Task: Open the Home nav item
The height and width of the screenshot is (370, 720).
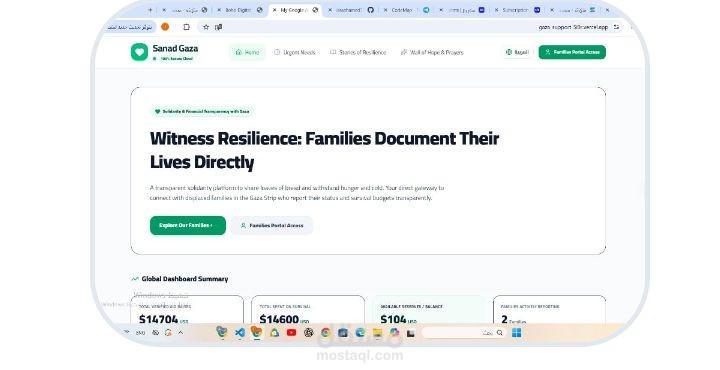Action: pyautogui.click(x=247, y=52)
